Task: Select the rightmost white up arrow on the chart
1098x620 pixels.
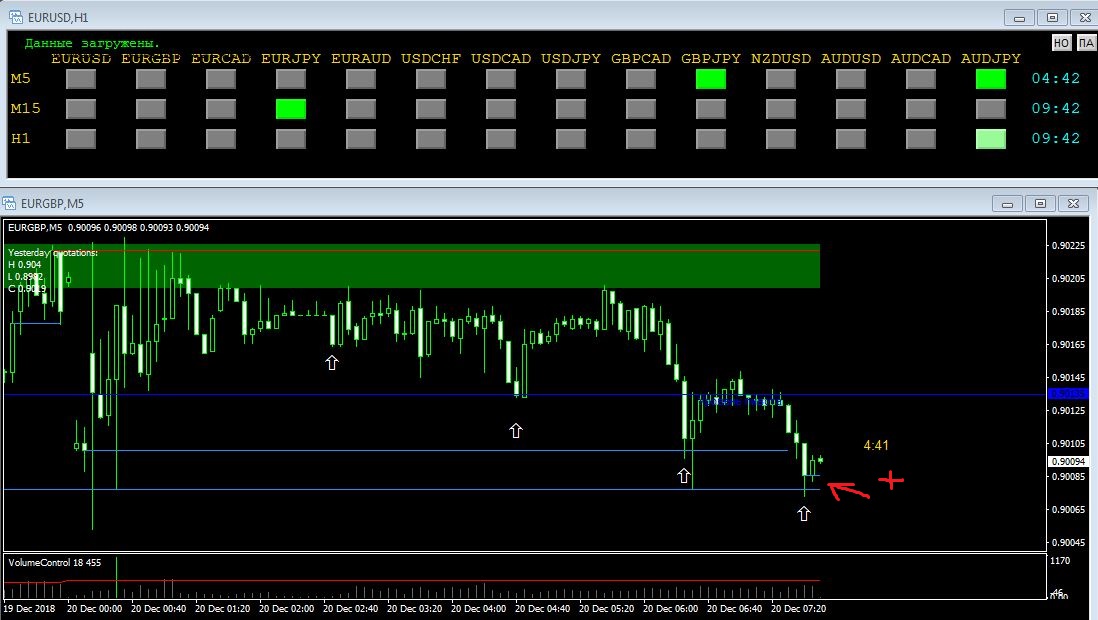Action: [x=804, y=513]
